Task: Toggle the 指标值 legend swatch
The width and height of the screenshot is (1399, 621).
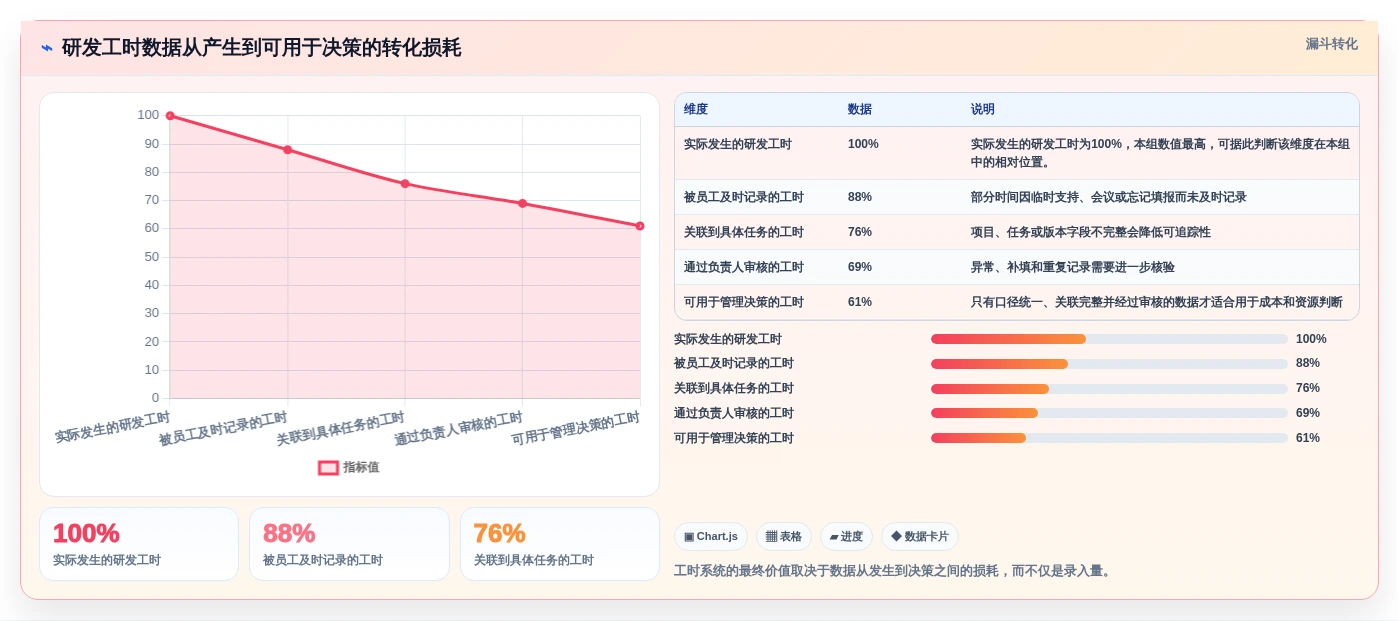Action: pyautogui.click(x=328, y=467)
